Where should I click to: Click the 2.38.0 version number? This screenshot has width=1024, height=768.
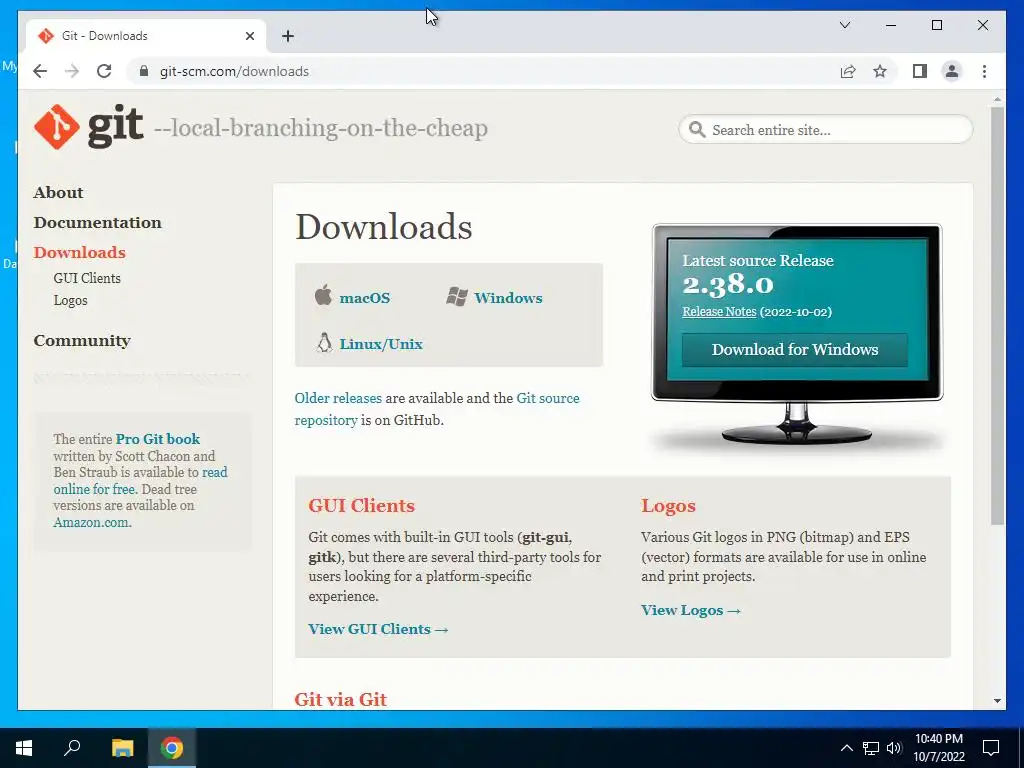[x=728, y=284]
